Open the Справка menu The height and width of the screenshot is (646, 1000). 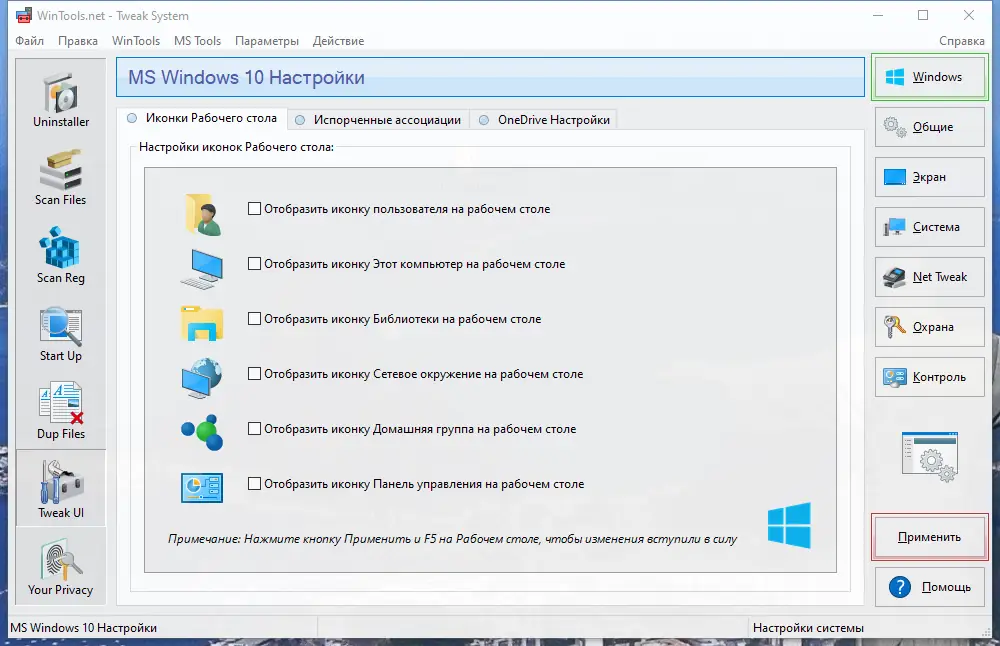(962, 41)
